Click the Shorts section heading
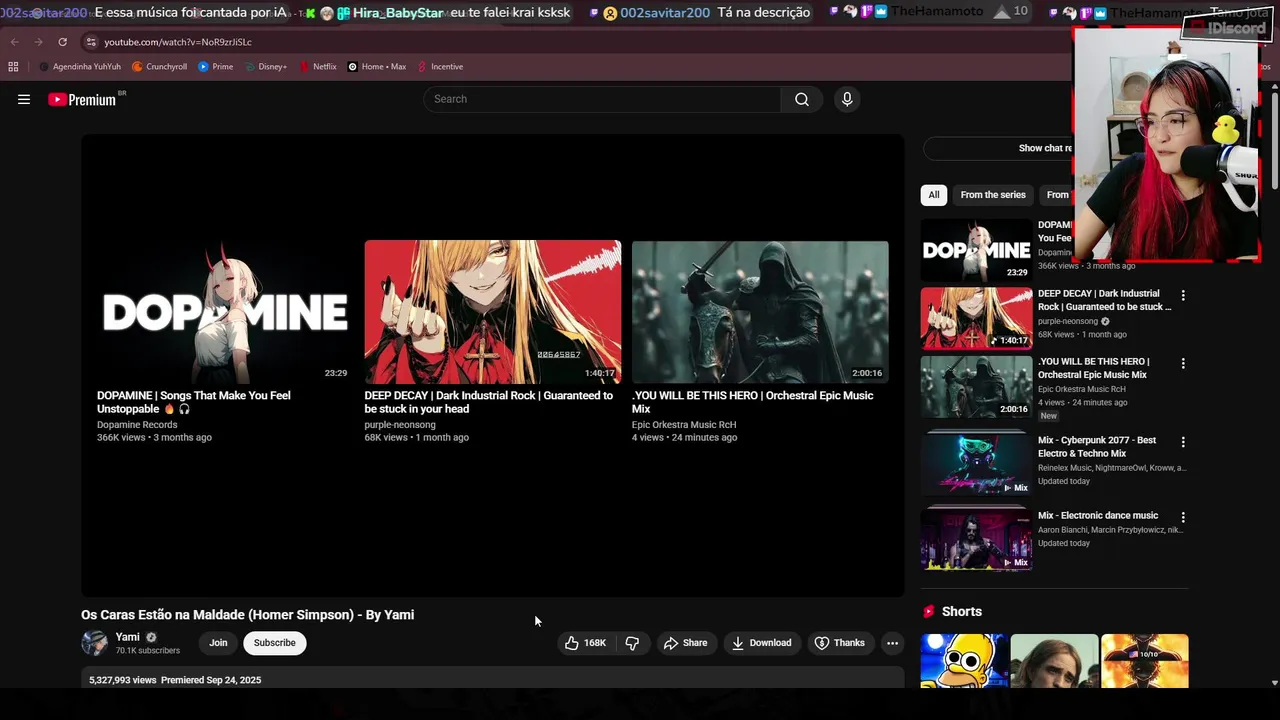The height and width of the screenshot is (720, 1280). pyautogui.click(x=962, y=612)
